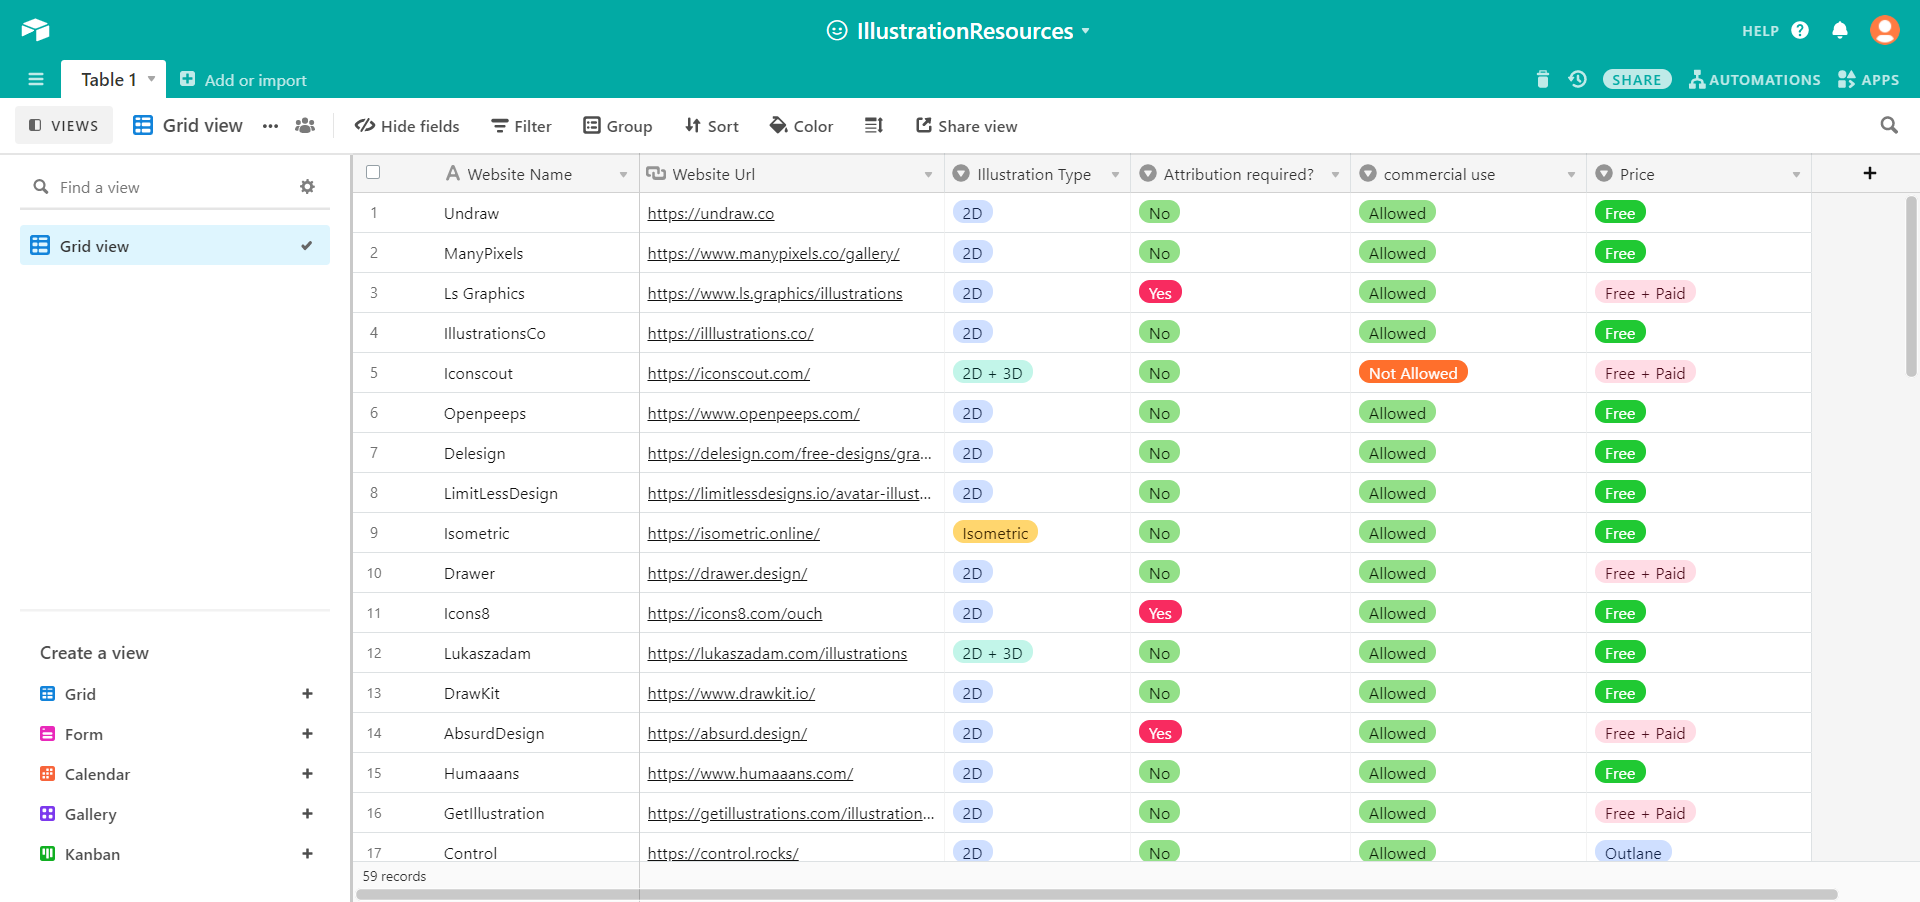Screen dimensions: 1920x902
Task: Click the 2D + 3D tag for Lukaszadam
Action: (992, 652)
